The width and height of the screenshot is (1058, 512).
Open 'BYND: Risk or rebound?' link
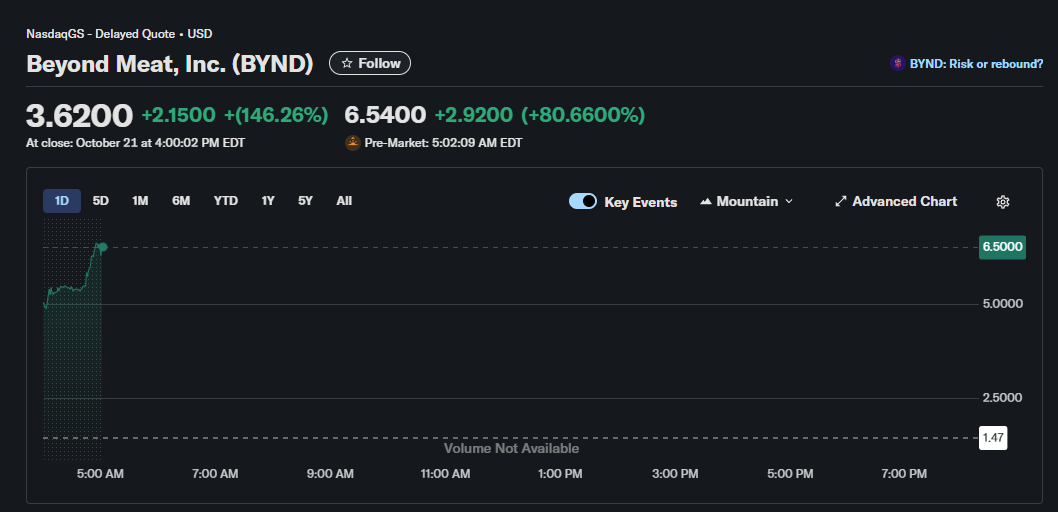point(976,63)
